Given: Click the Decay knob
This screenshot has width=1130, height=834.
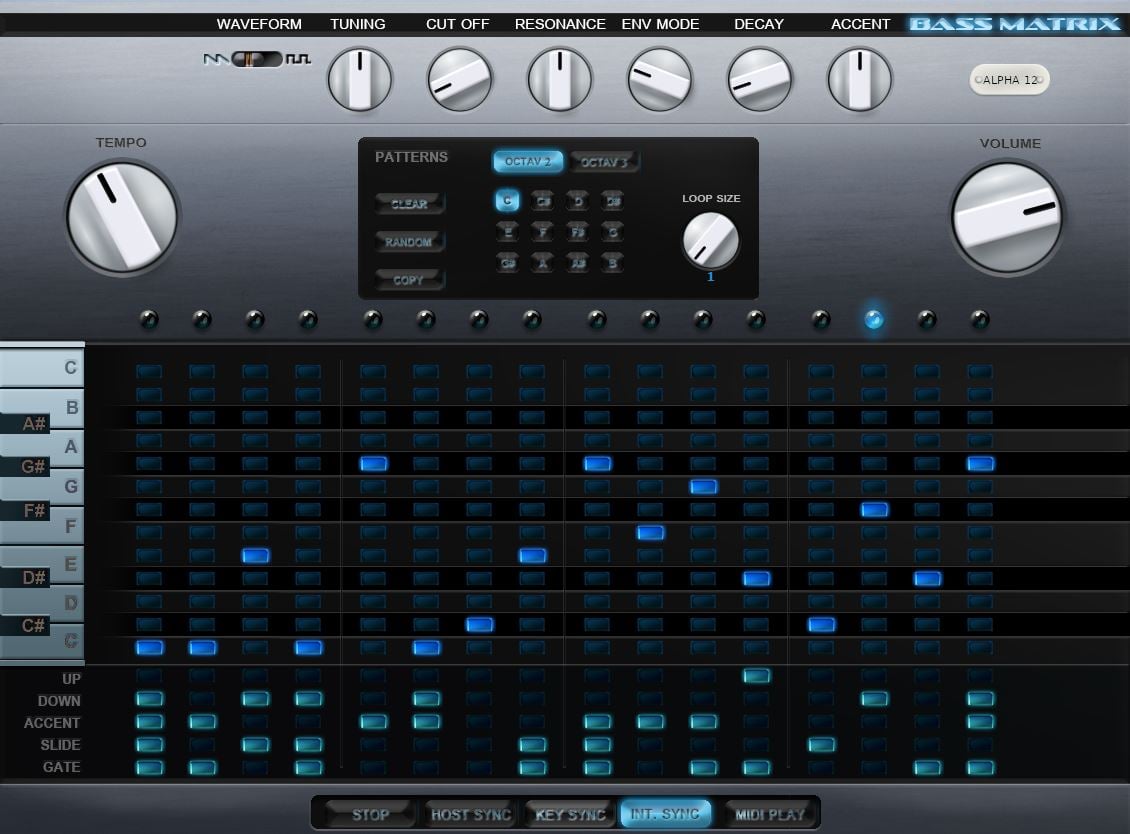Looking at the screenshot, I should pos(759,80).
